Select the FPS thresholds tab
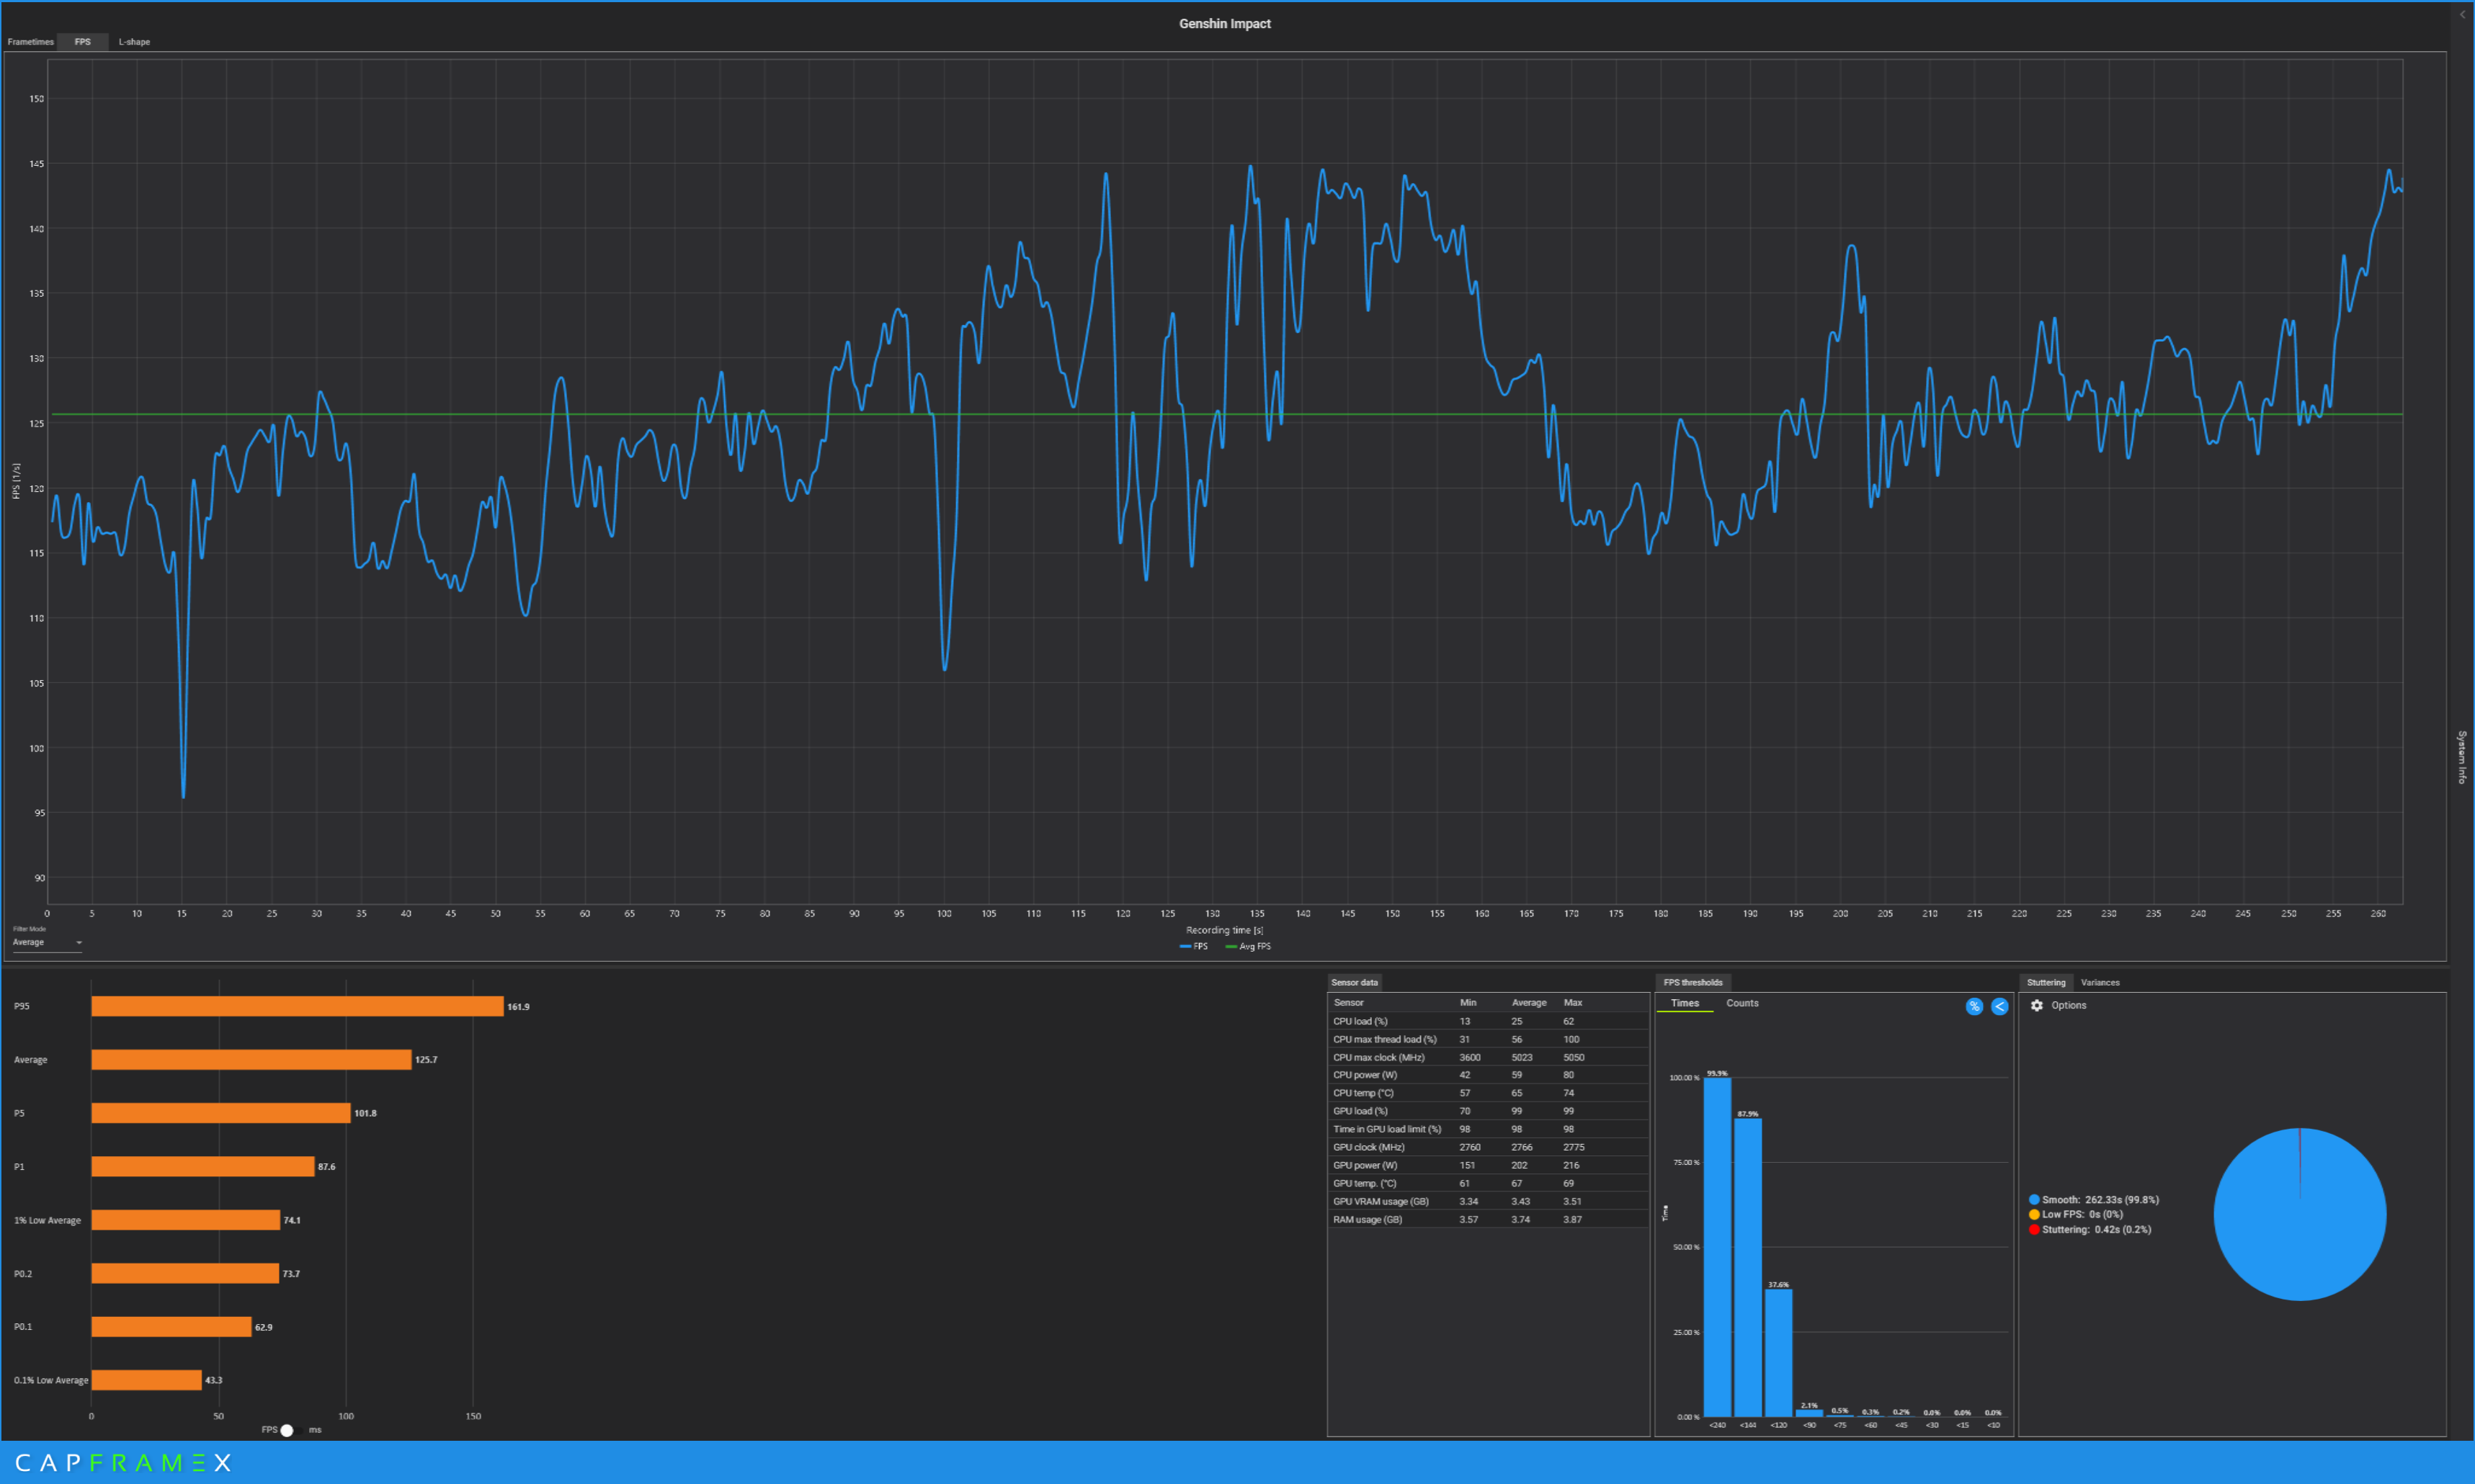 (1692, 982)
